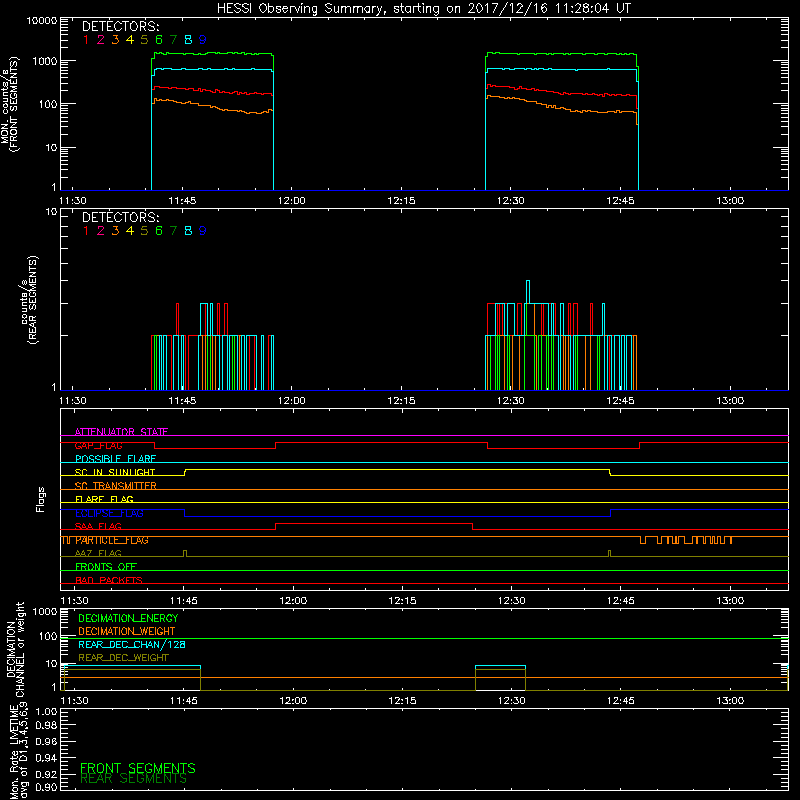Screen dimensions: 800x800
Task: Click the SC_IN_SUNLIGHT label
Action: pos(115,472)
